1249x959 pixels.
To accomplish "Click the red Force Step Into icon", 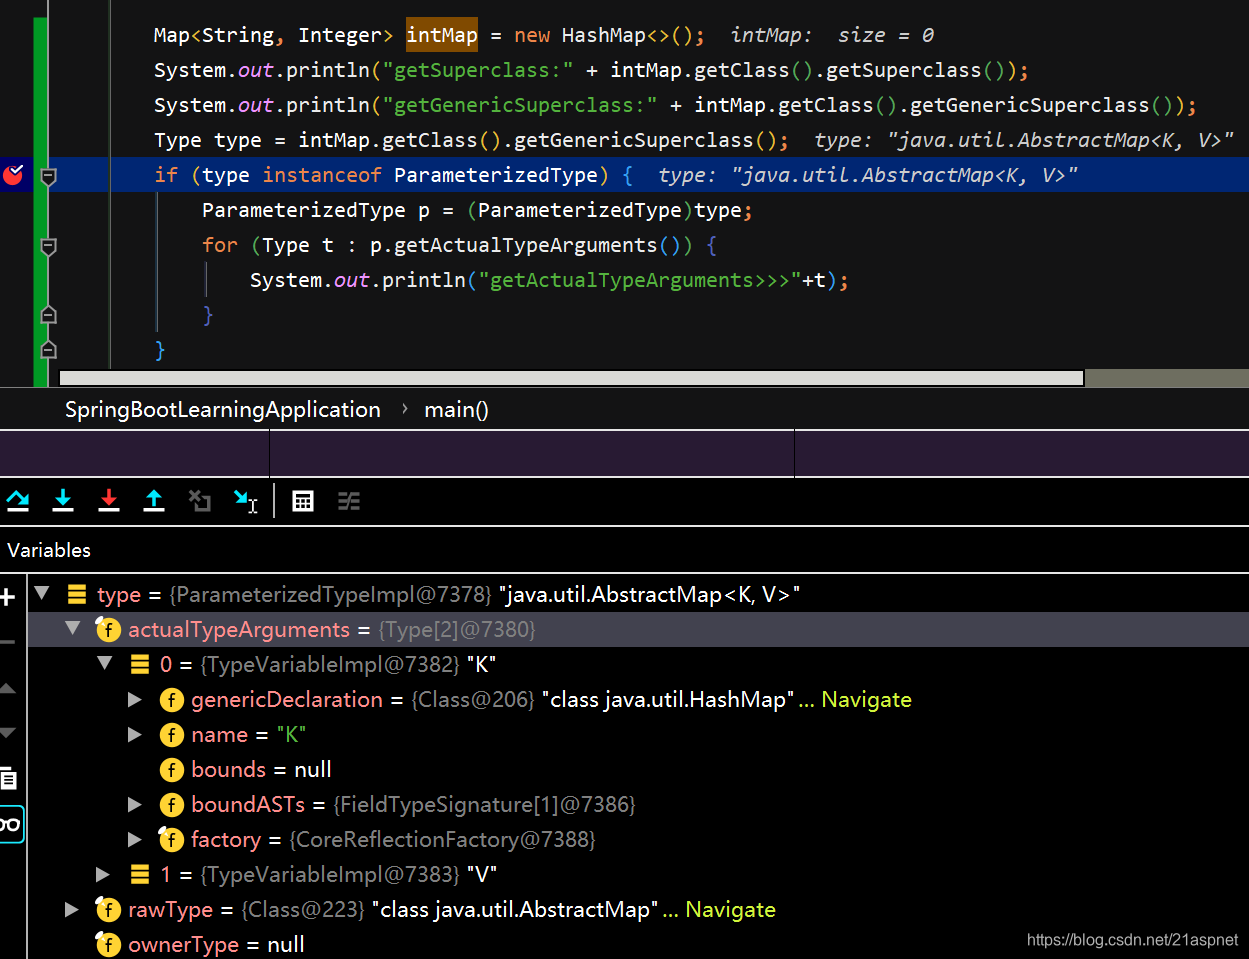I will 109,501.
